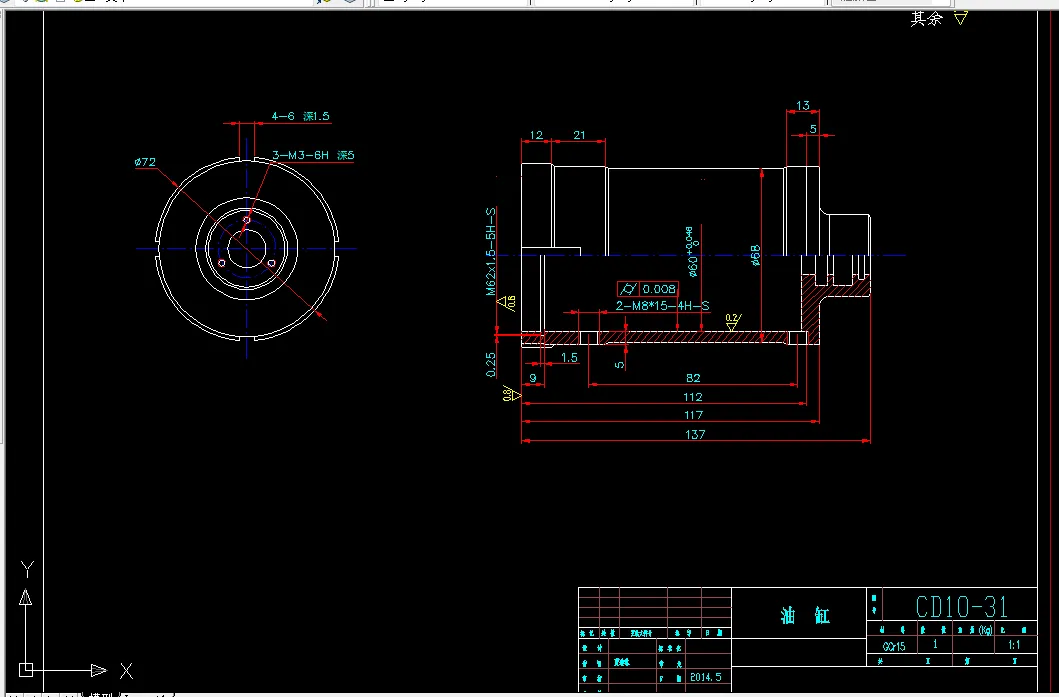The height and width of the screenshot is (697, 1059).
Task: Select the 21 dimension above side view
Action: tap(579, 135)
